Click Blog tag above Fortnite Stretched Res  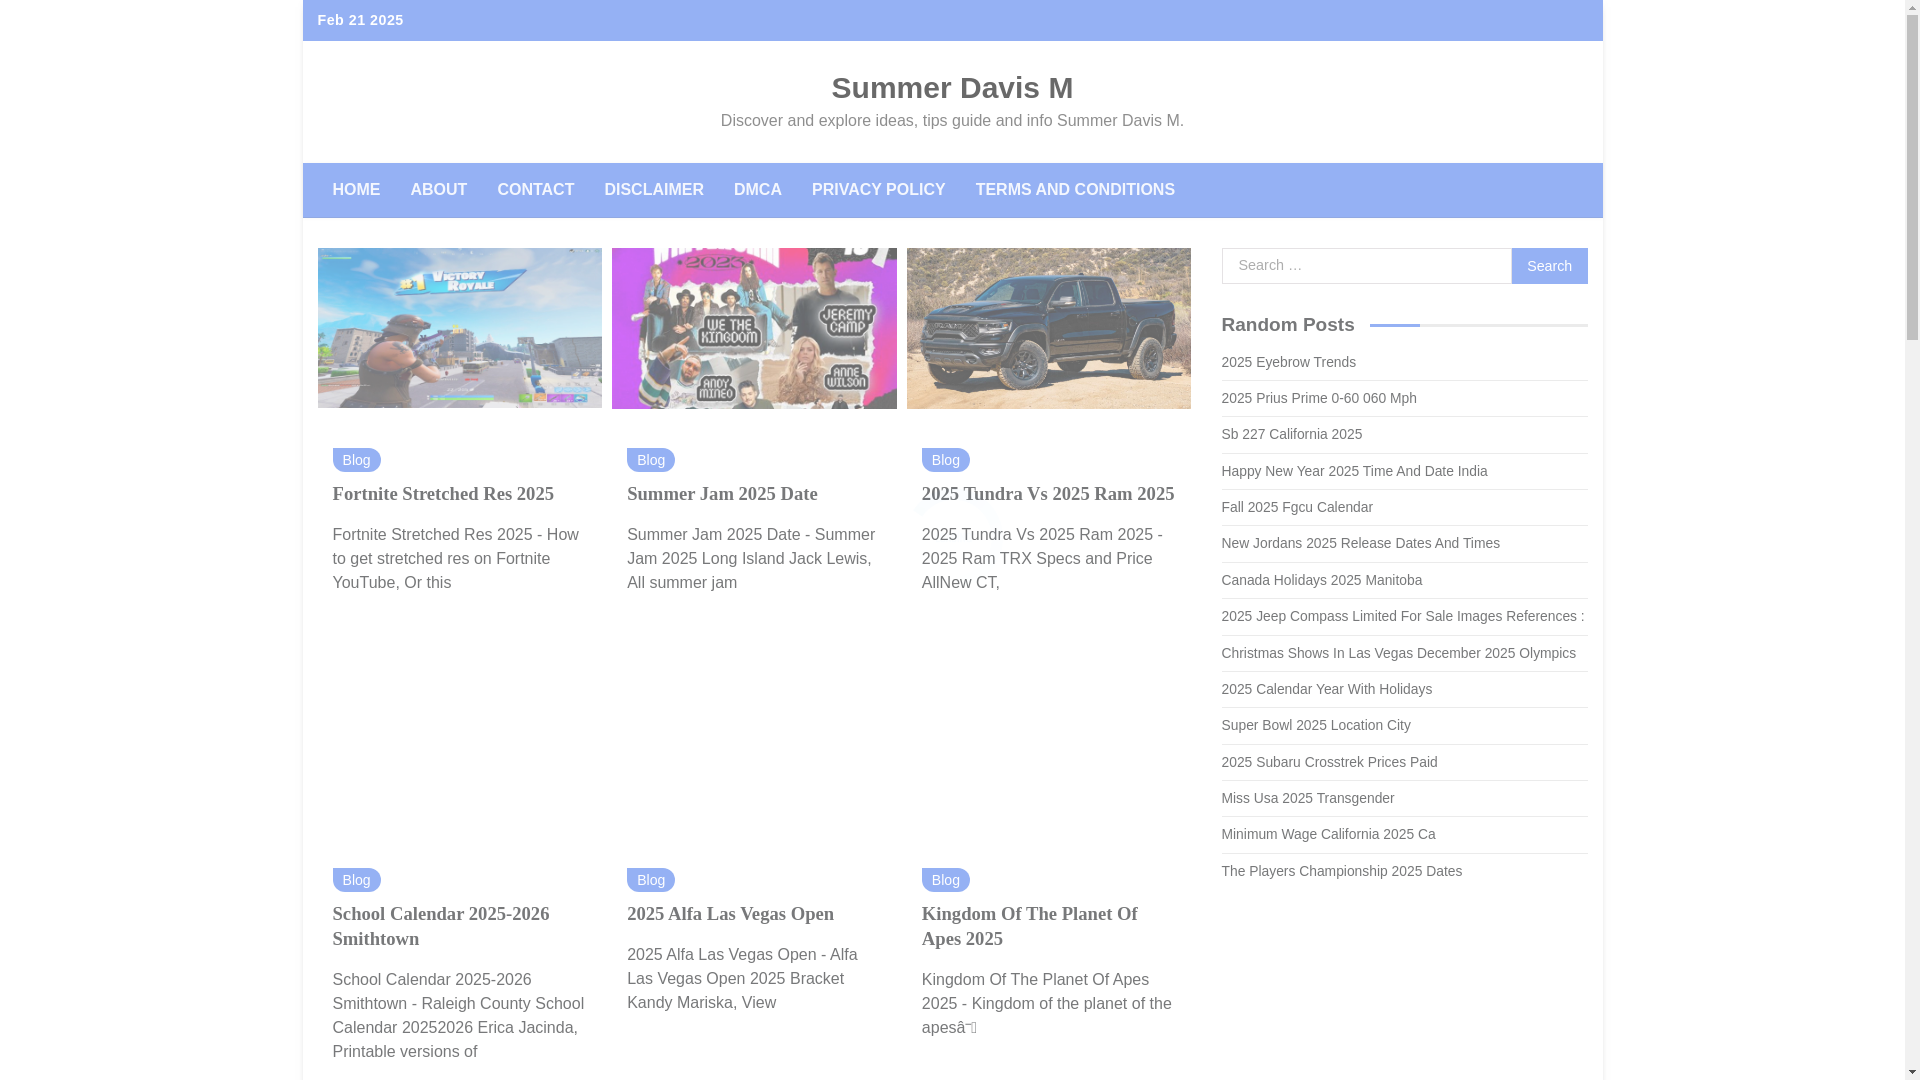click(356, 460)
